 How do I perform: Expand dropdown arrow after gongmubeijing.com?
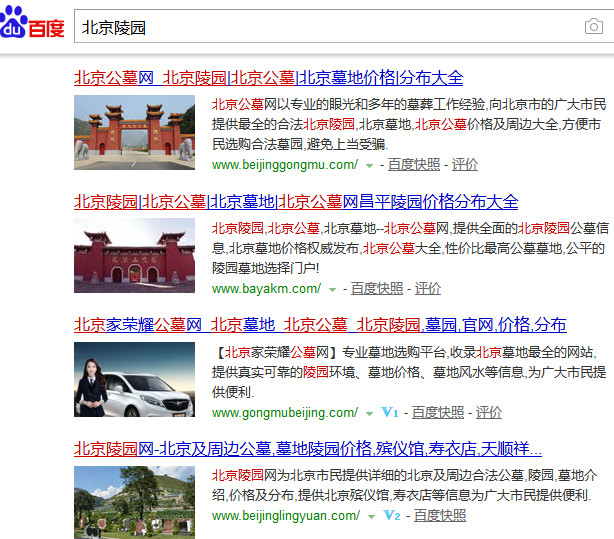pos(369,414)
